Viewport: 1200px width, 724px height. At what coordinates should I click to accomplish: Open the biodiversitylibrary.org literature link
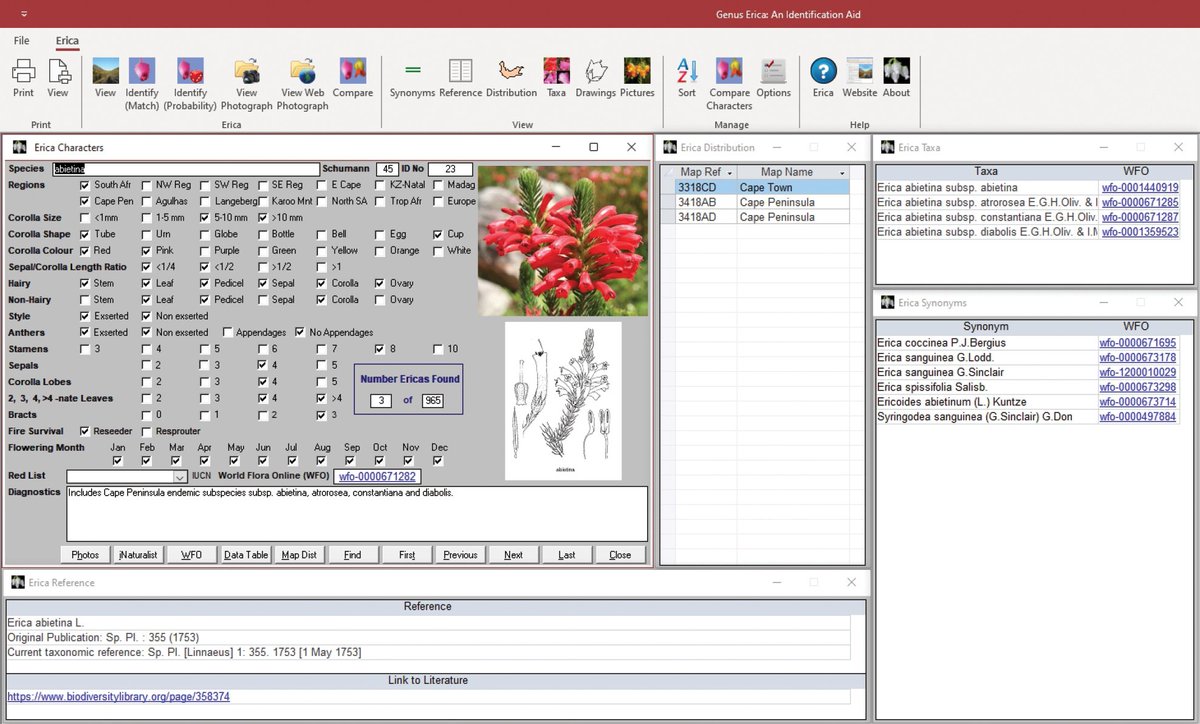point(118,696)
